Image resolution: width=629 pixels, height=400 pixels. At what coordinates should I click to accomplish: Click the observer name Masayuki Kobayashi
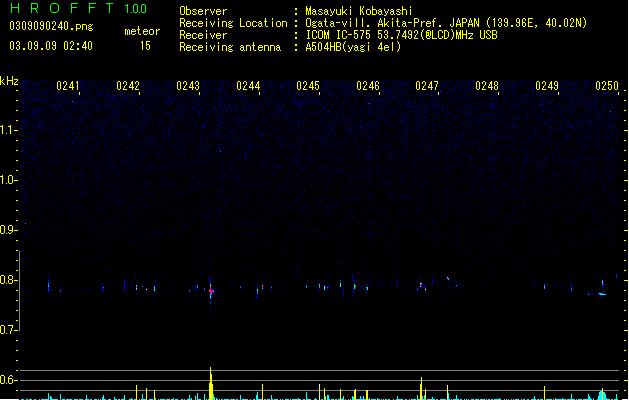[359, 11]
